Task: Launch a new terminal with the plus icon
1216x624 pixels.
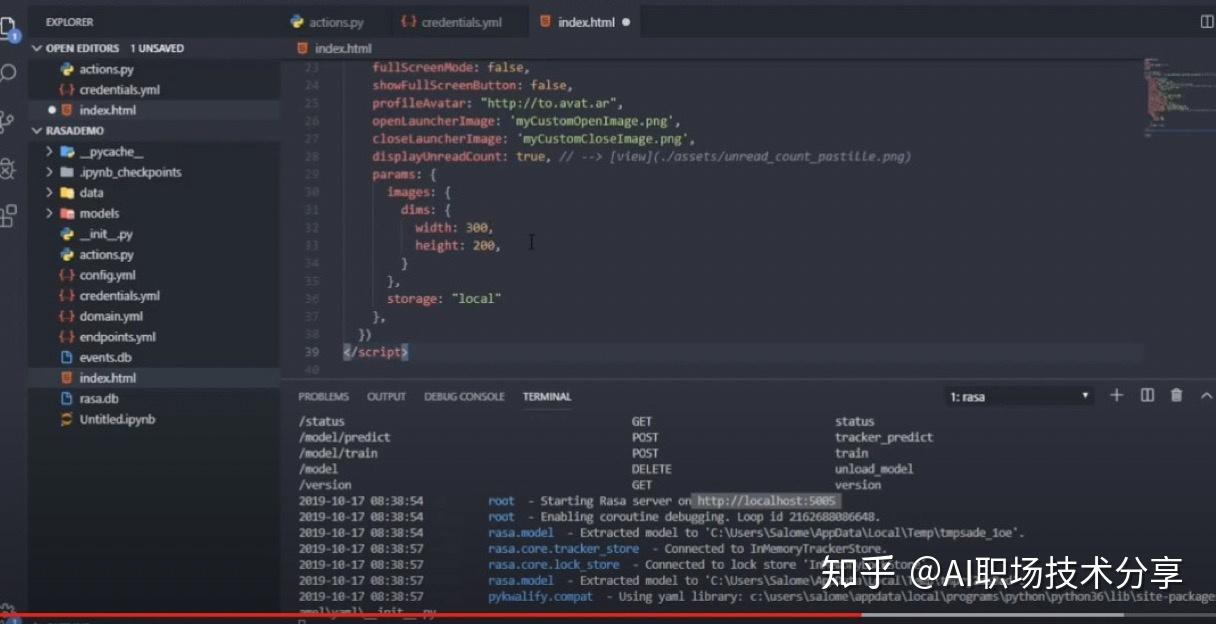Action: (1116, 395)
